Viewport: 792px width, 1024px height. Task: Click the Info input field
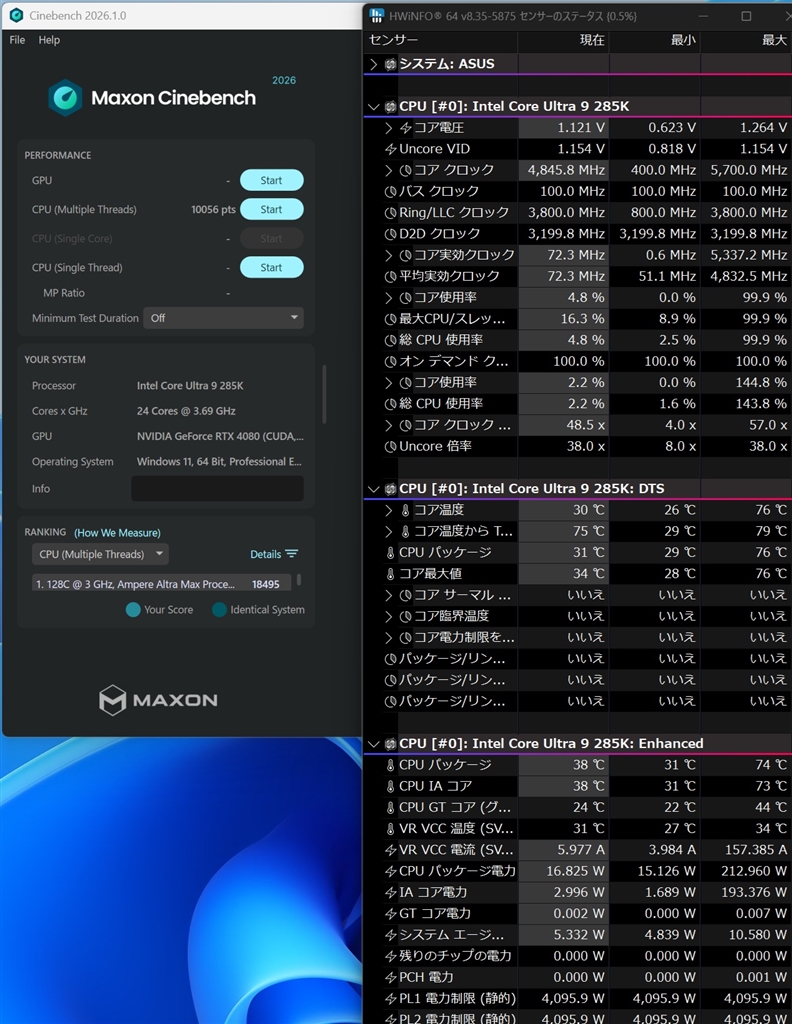[x=217, y=488]
